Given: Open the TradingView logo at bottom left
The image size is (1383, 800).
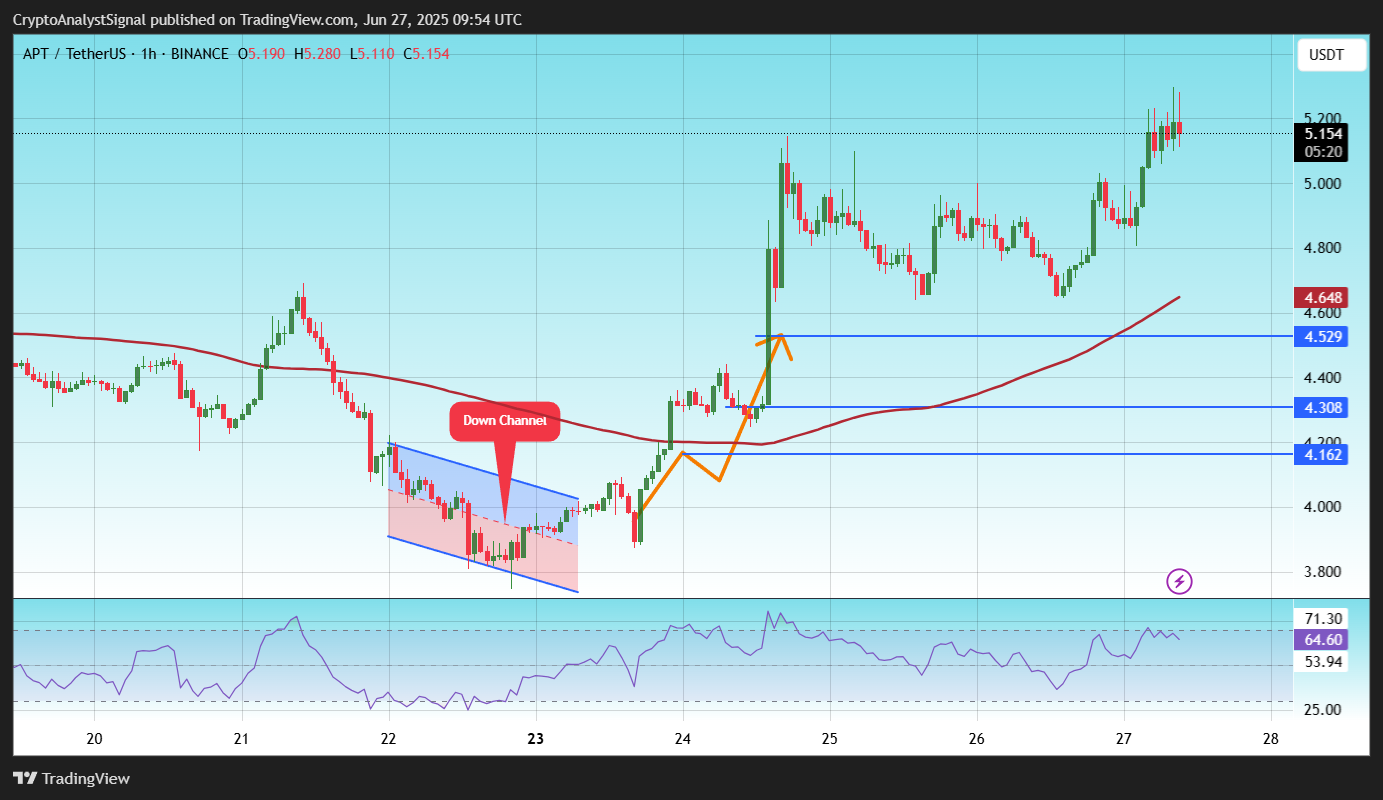Looking at the screenshot, I should click(71, 778).
